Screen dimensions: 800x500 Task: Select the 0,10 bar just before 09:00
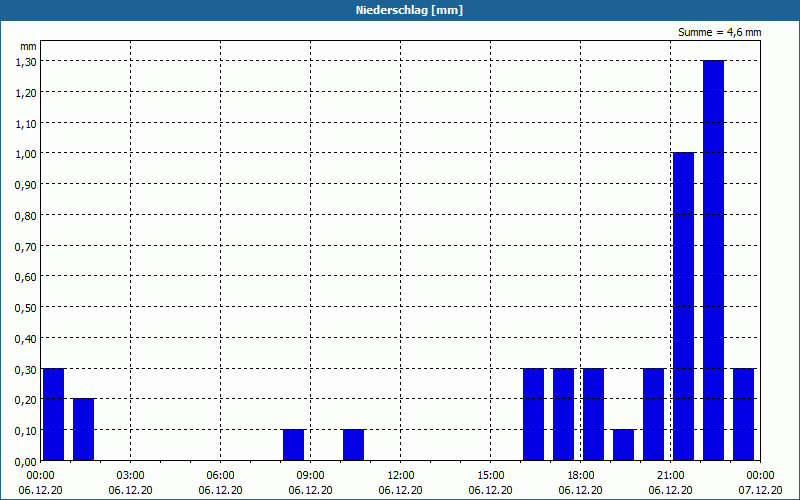[293, 445]
